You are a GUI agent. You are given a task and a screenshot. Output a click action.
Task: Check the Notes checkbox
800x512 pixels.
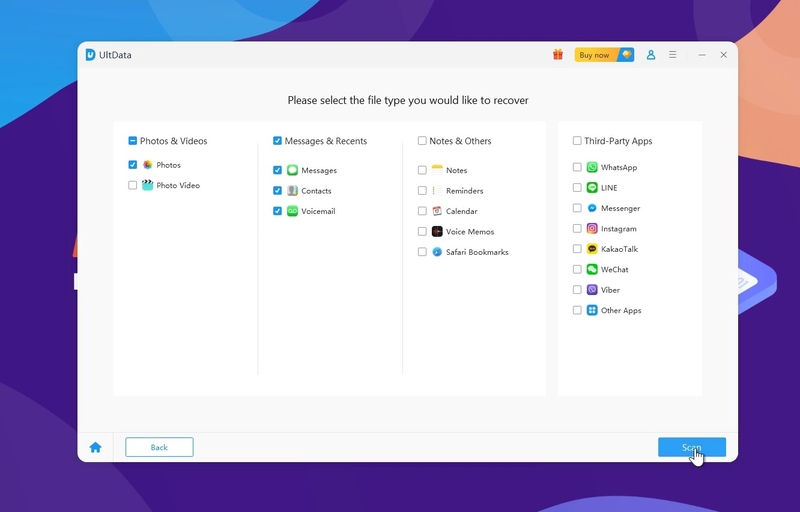[x=422, y=171]
